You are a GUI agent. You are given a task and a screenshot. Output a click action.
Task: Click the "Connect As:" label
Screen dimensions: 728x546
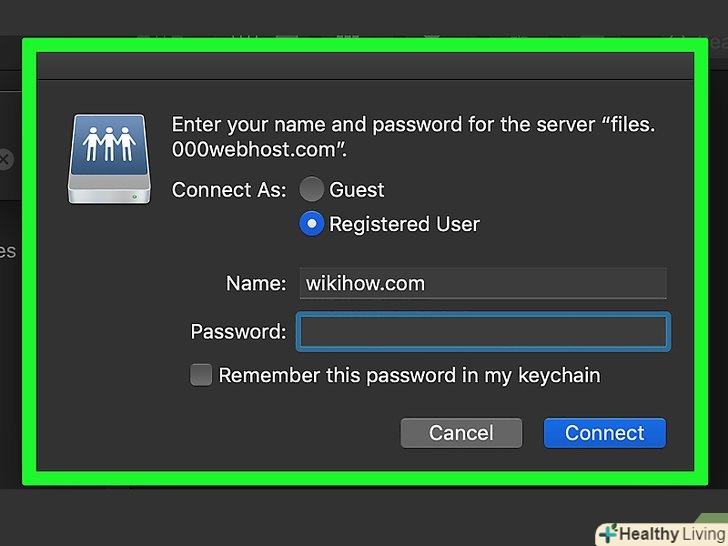(229, 189)
